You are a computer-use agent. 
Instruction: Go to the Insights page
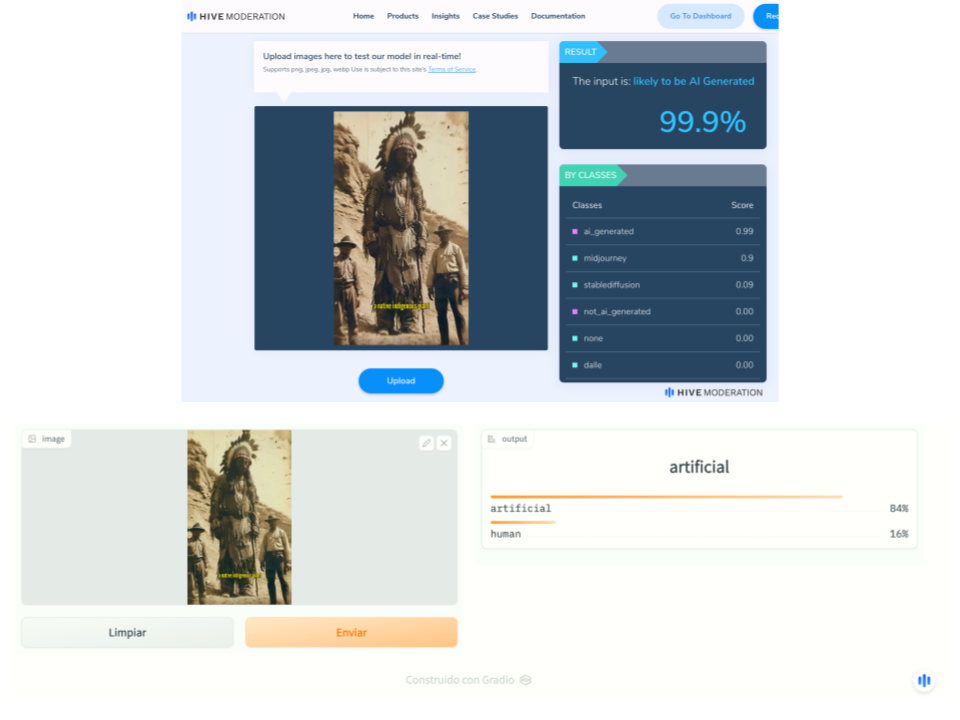(446, 16)
